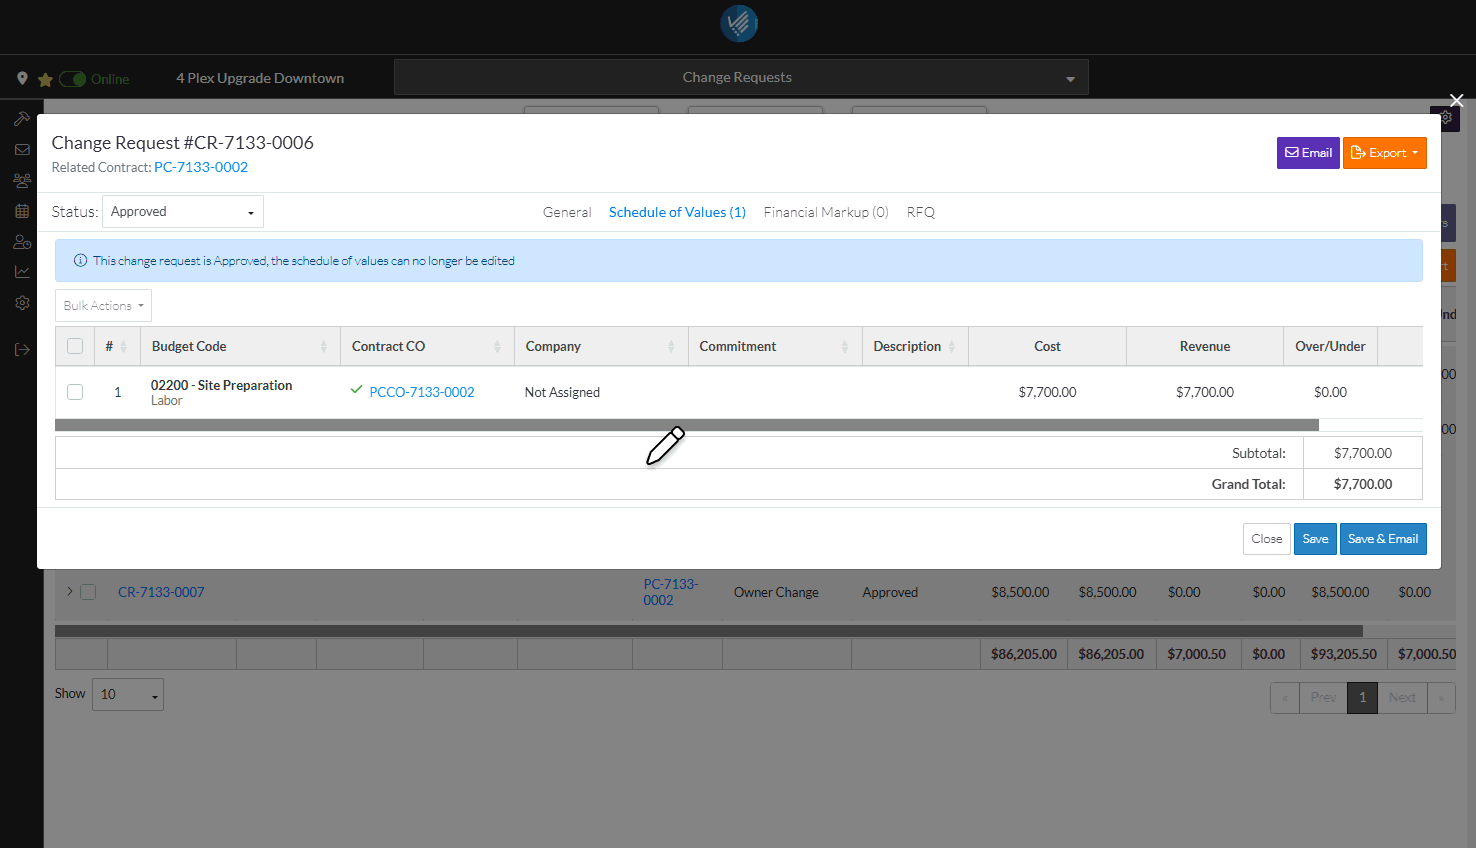Sort by the Company column
Viewport: 1476px width, 848px height.
coord(601,346)
